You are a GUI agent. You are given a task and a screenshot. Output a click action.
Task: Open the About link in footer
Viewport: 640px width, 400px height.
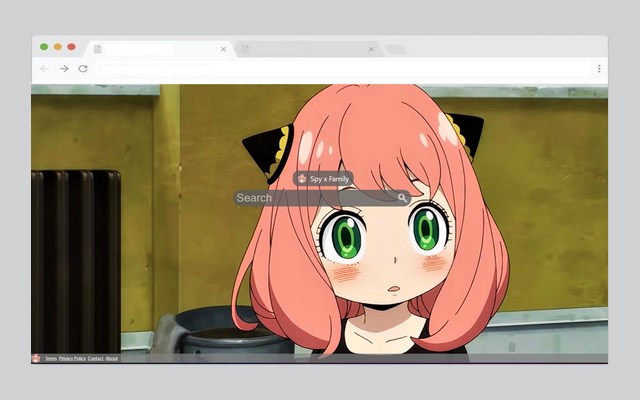point(111,358)
